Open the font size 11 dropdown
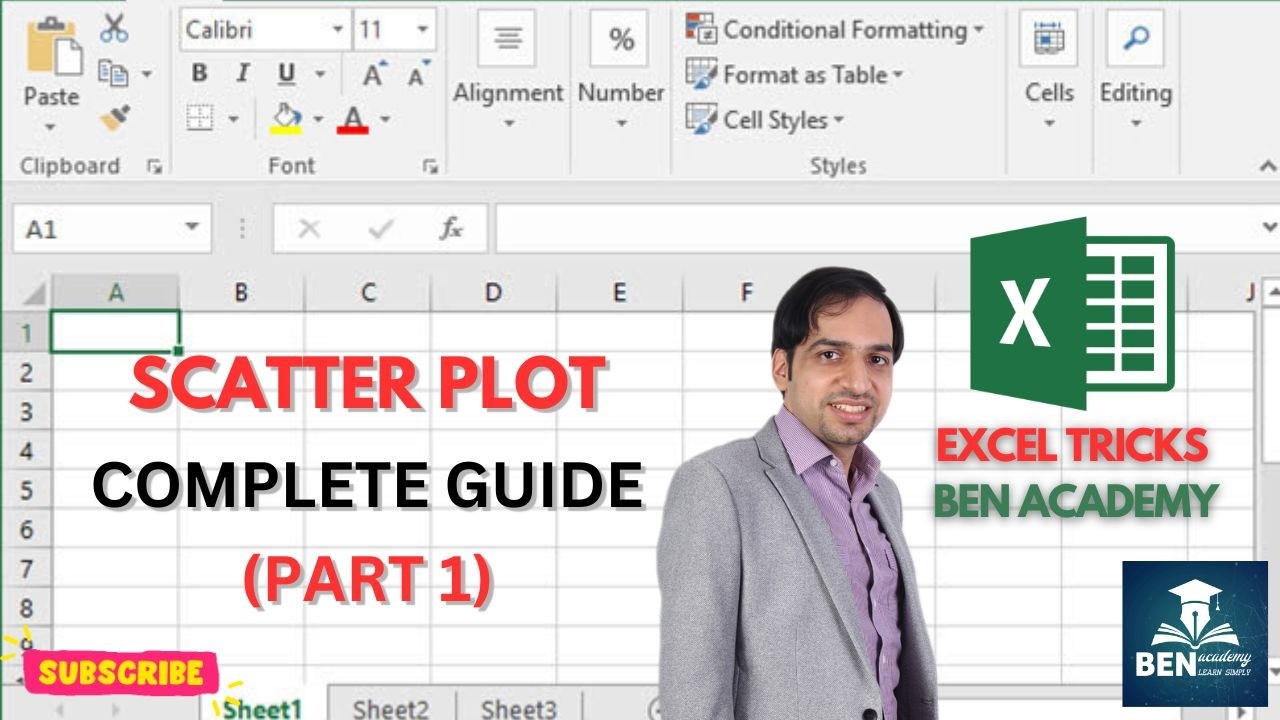 point(424,30)
